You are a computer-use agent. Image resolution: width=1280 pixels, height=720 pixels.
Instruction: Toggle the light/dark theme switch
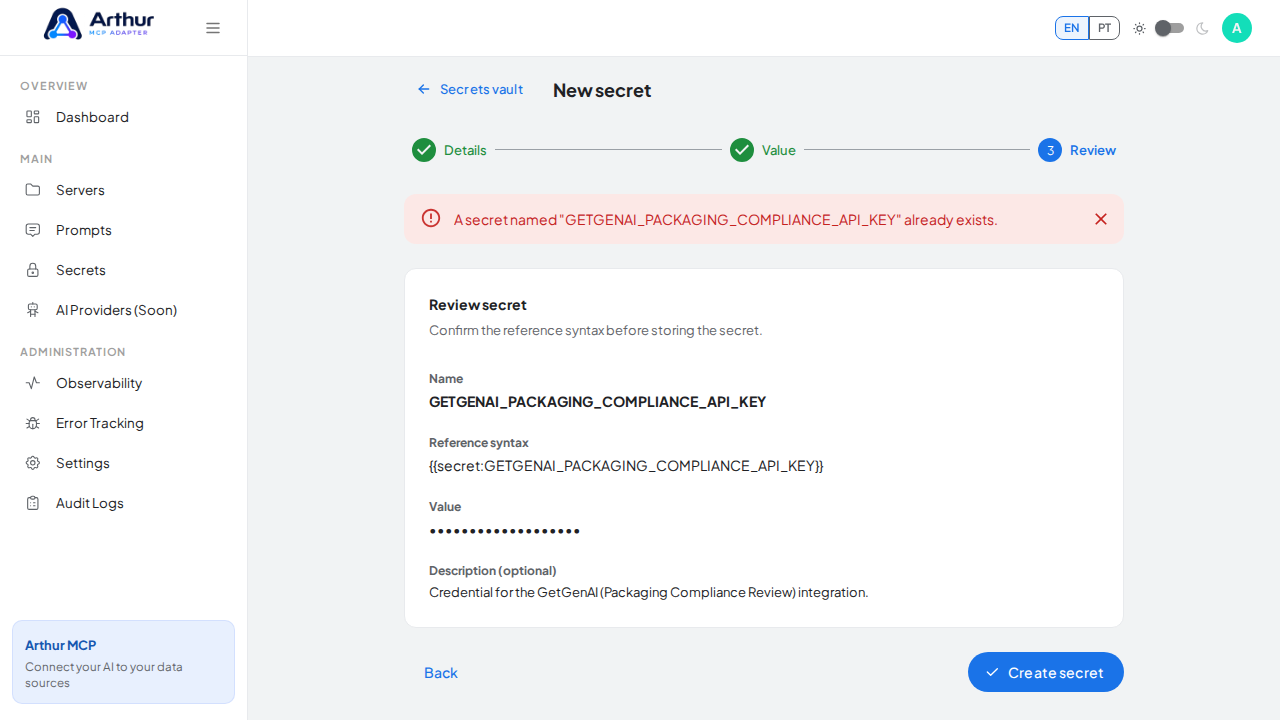coord(1170,28)
